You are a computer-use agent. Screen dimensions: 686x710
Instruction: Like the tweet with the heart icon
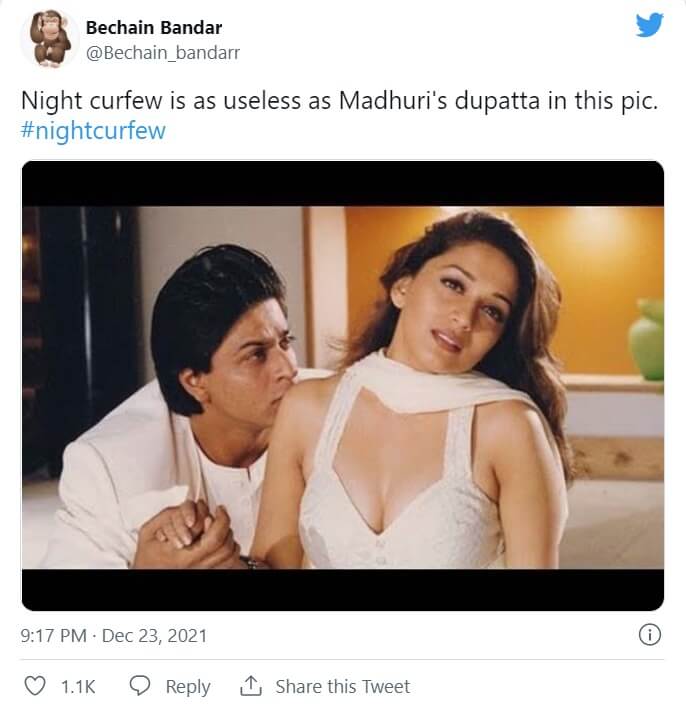pos(35,686)
